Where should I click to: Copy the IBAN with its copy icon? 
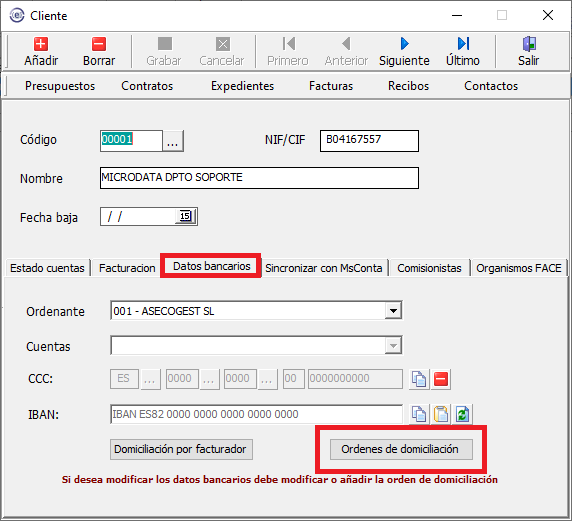click(419, 414)
